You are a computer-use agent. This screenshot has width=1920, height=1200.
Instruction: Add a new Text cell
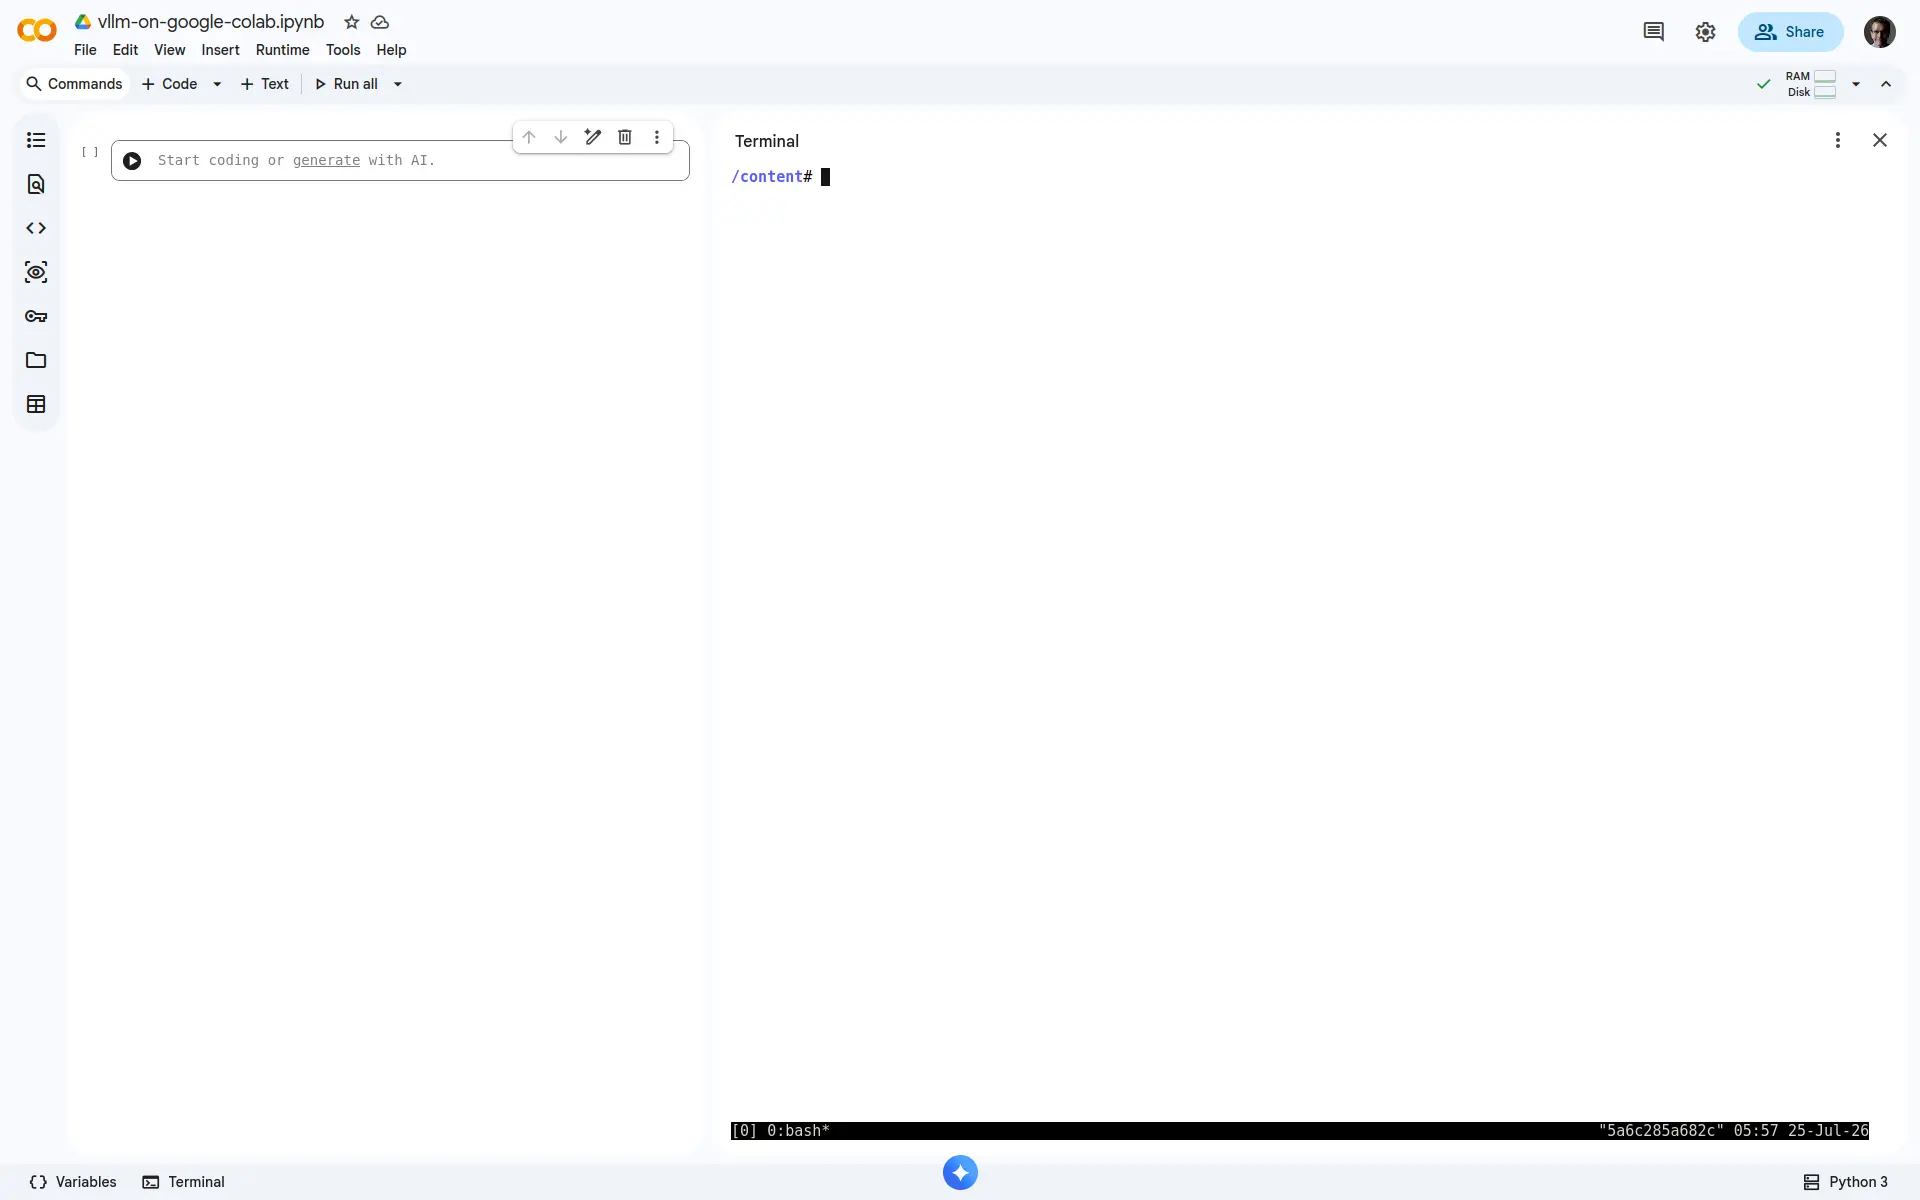[265, 84]
